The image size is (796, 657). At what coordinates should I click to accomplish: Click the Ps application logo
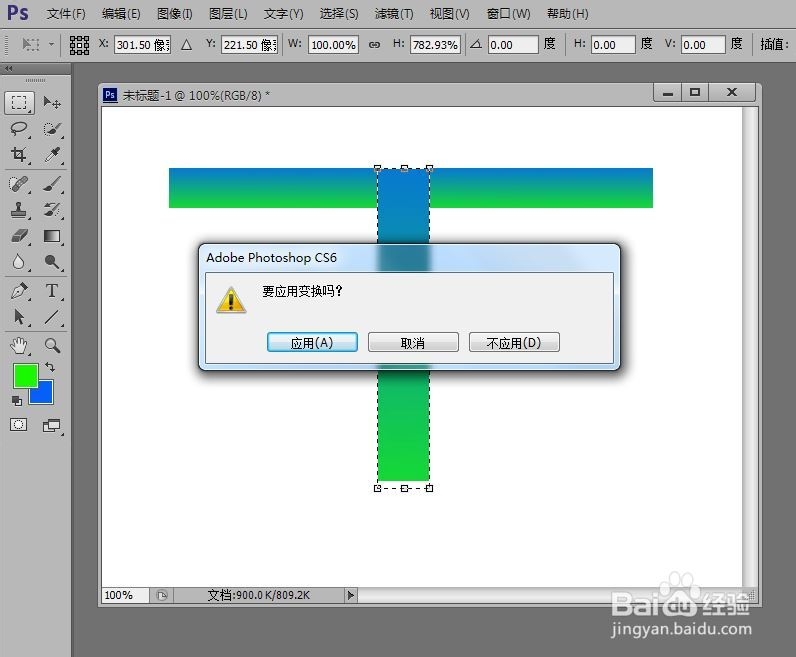click(x=18, y=13)
